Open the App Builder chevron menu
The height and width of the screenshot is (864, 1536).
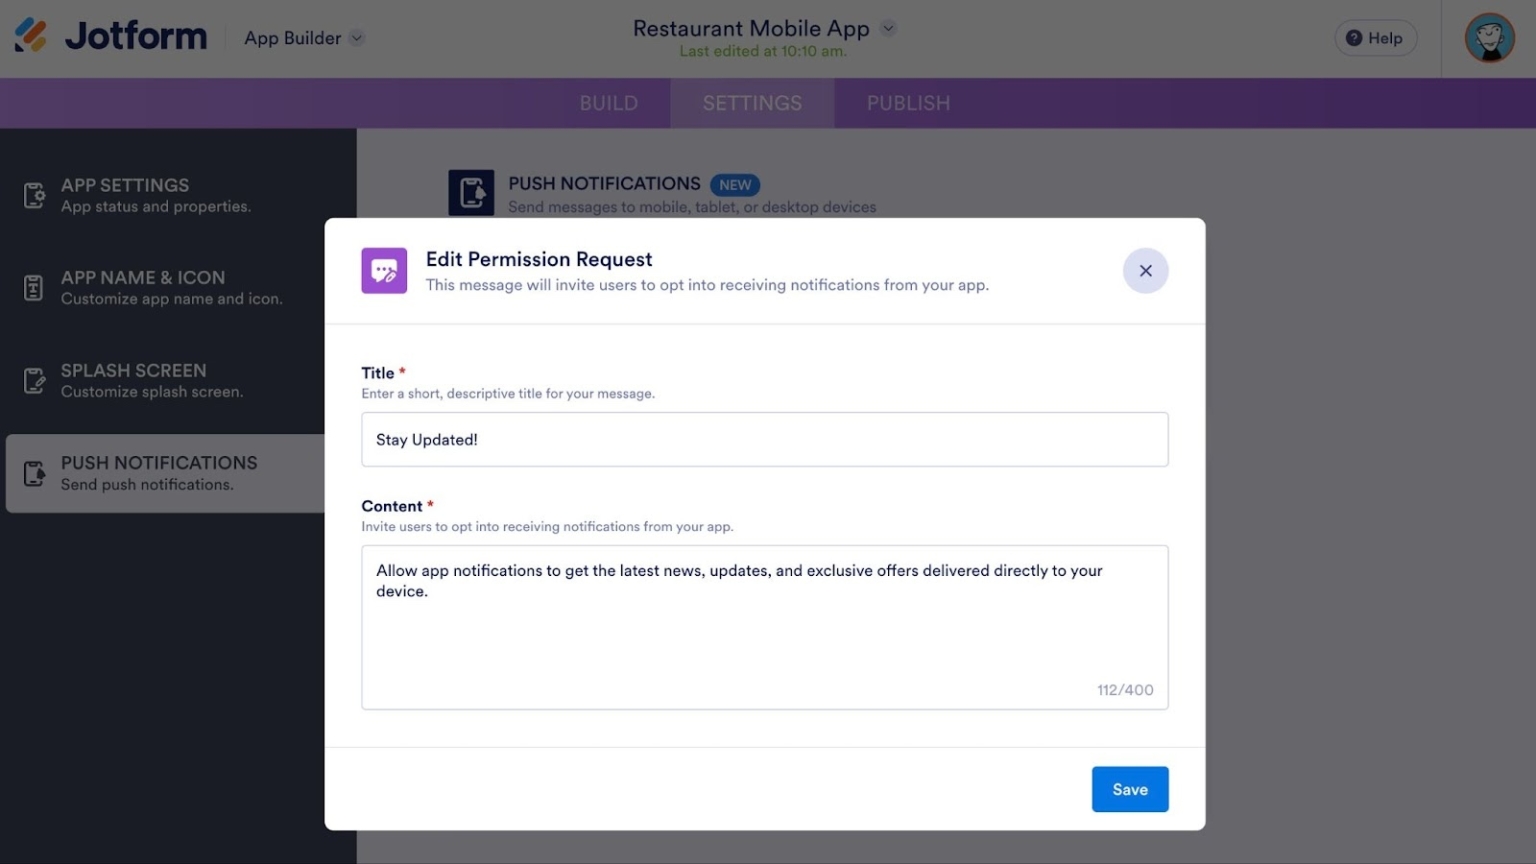point(357,38)
